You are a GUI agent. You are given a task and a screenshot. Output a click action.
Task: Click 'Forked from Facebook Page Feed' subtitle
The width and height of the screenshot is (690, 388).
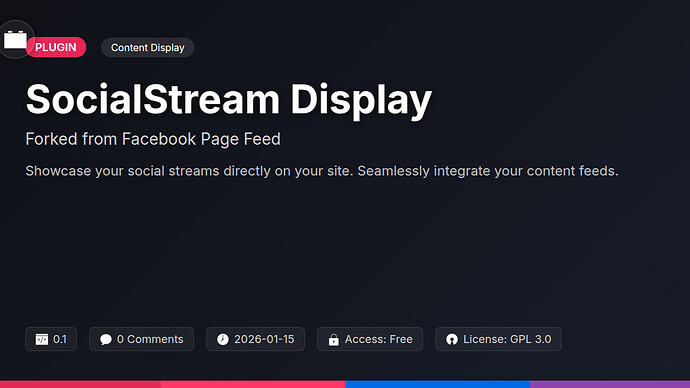pos(153,139)
